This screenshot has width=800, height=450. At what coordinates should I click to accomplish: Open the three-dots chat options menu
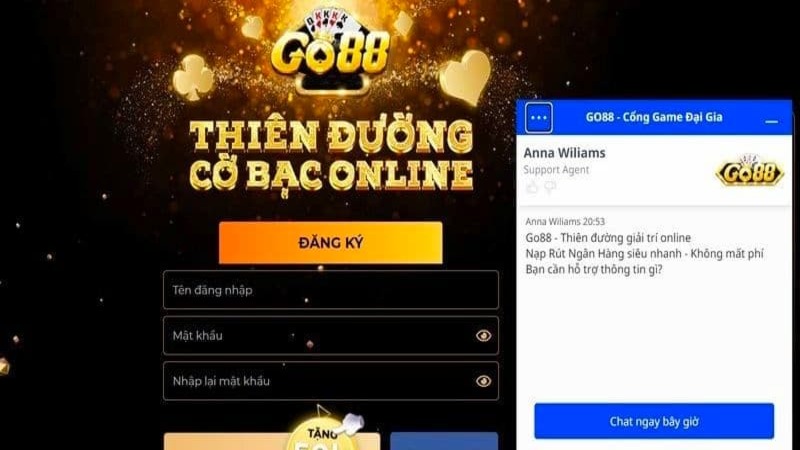538,118
